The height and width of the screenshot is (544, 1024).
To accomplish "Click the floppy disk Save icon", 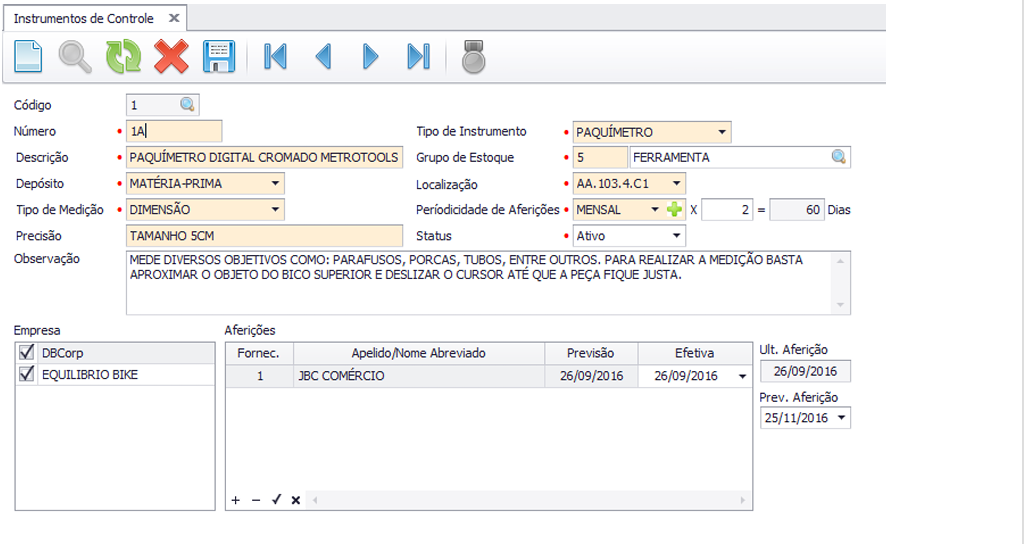I will point(219,56).
